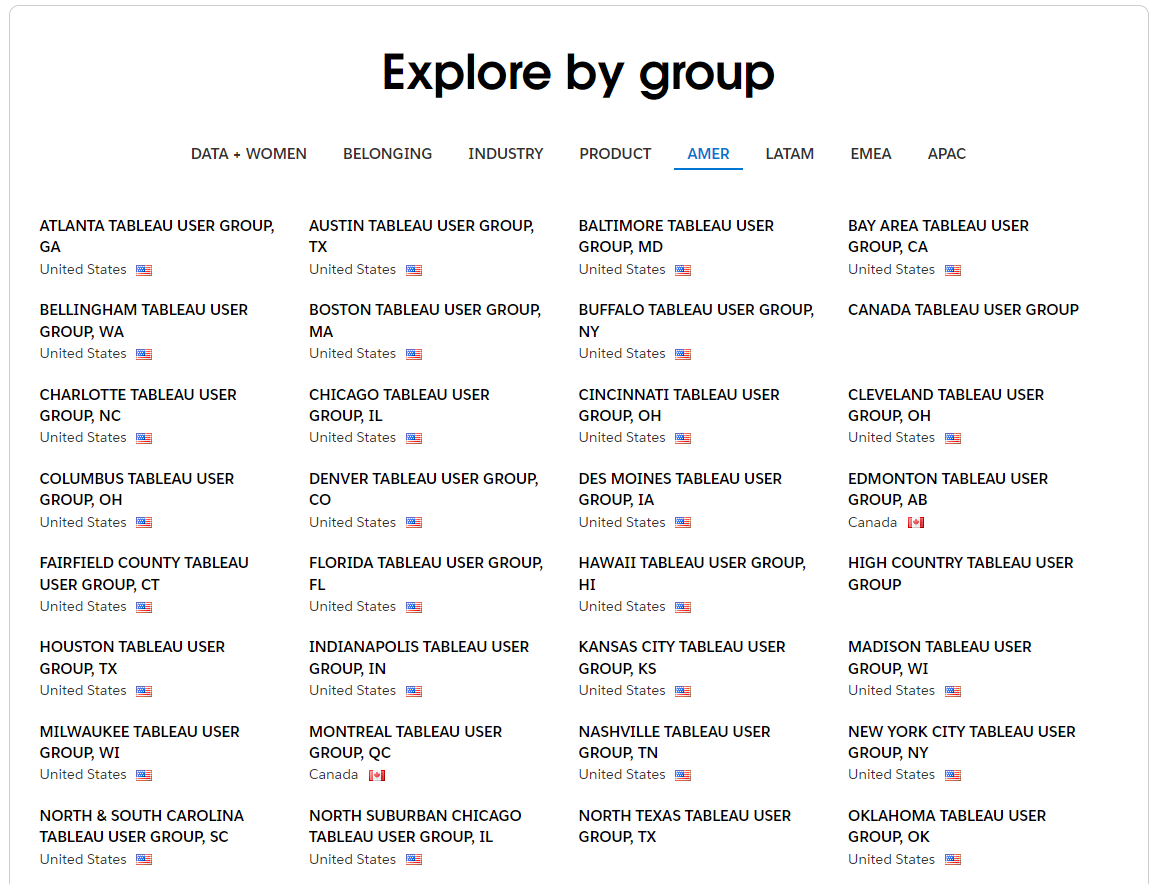Open the DATA + WOMEN tab
Viewport: 1156px width, 884px height.
(x=248, y=154)
